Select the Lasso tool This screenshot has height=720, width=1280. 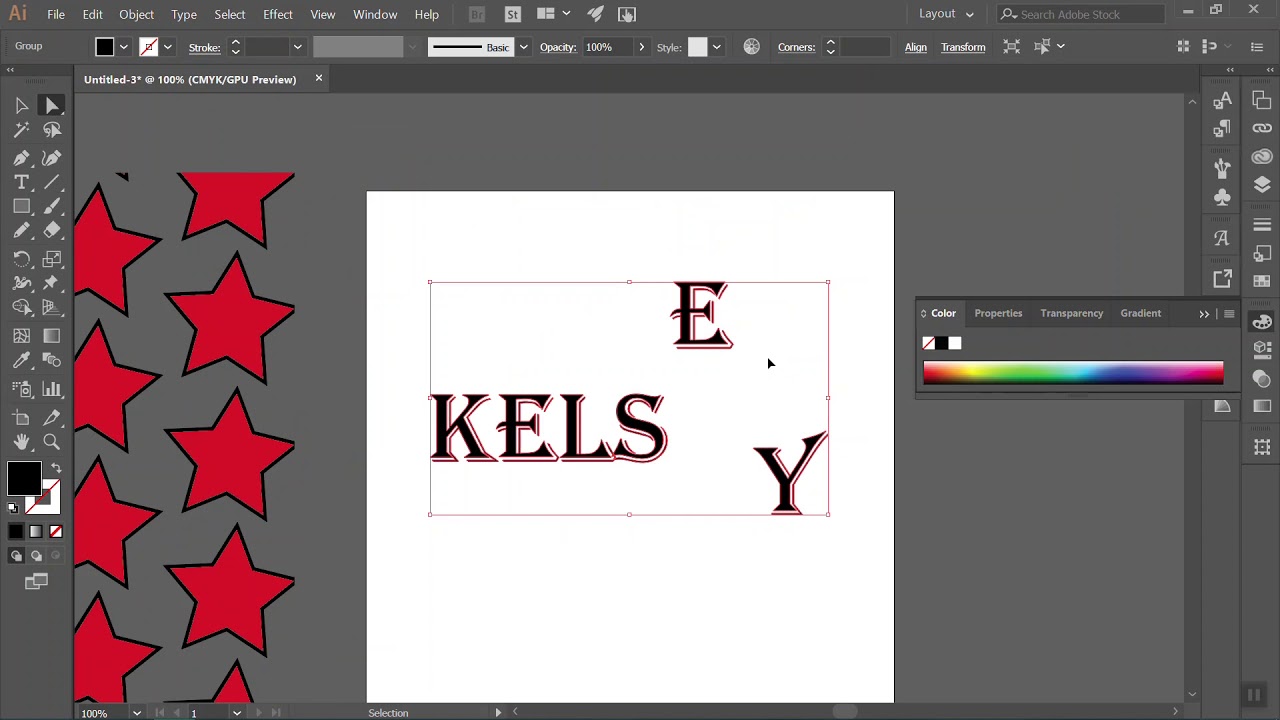(x=52, y=130)
